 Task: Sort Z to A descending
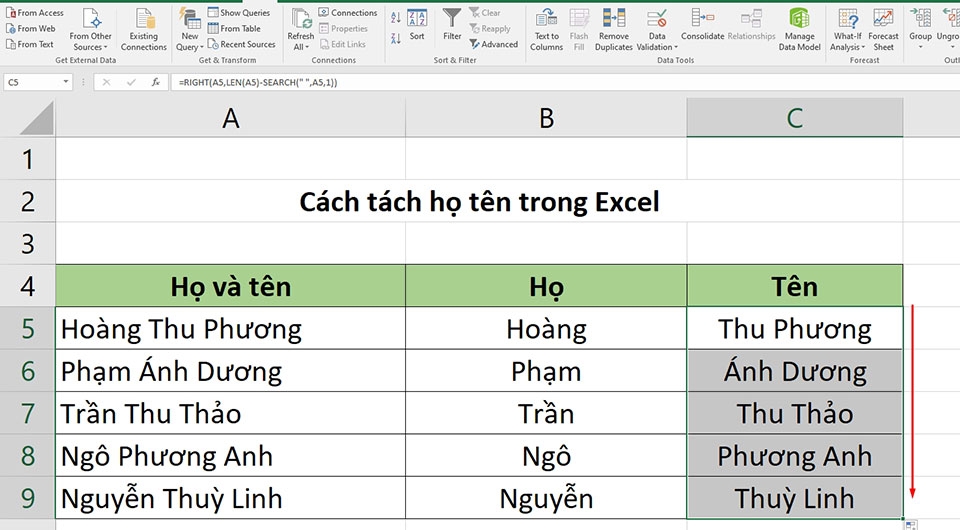[396, 38]
